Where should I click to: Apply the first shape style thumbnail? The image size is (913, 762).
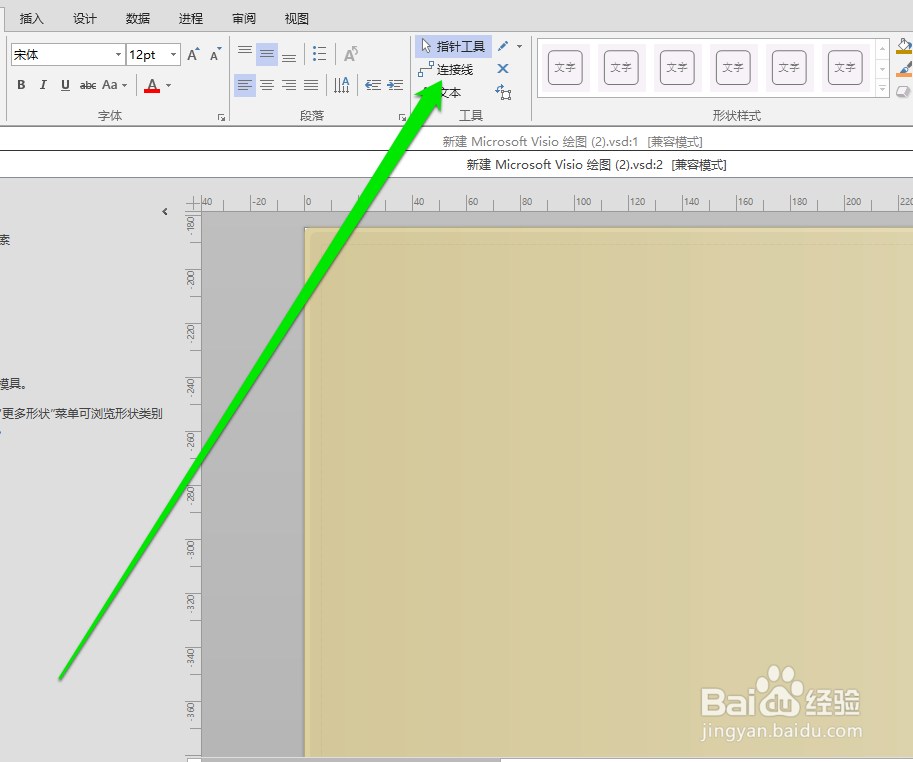[x=565, y=68]
